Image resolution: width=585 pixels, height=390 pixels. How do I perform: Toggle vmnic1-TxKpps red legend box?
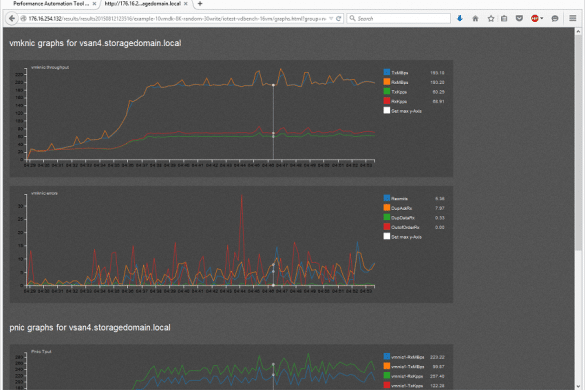(387, 385)
